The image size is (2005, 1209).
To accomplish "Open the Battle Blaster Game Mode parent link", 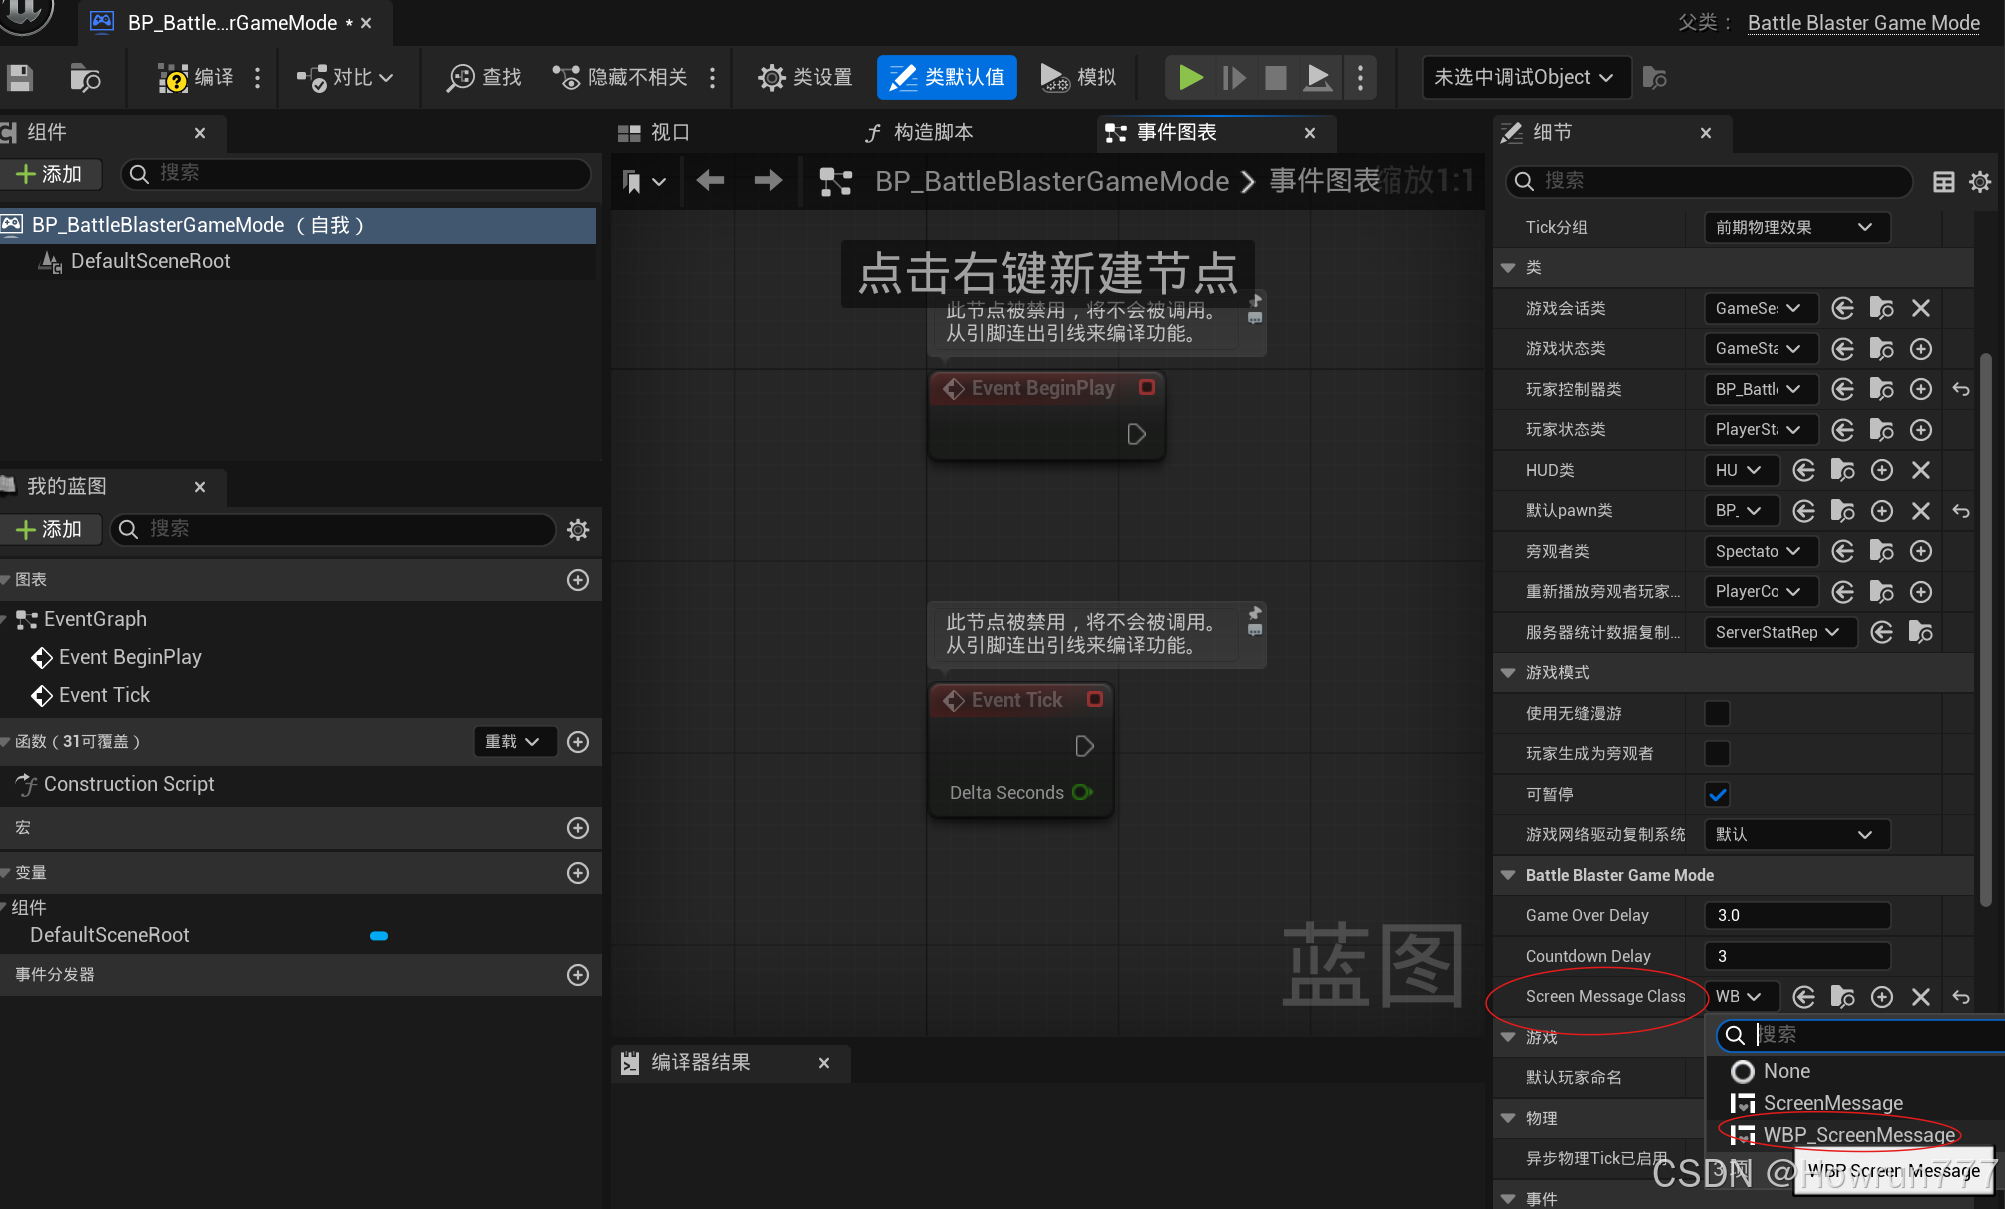I will point(1863,23).
